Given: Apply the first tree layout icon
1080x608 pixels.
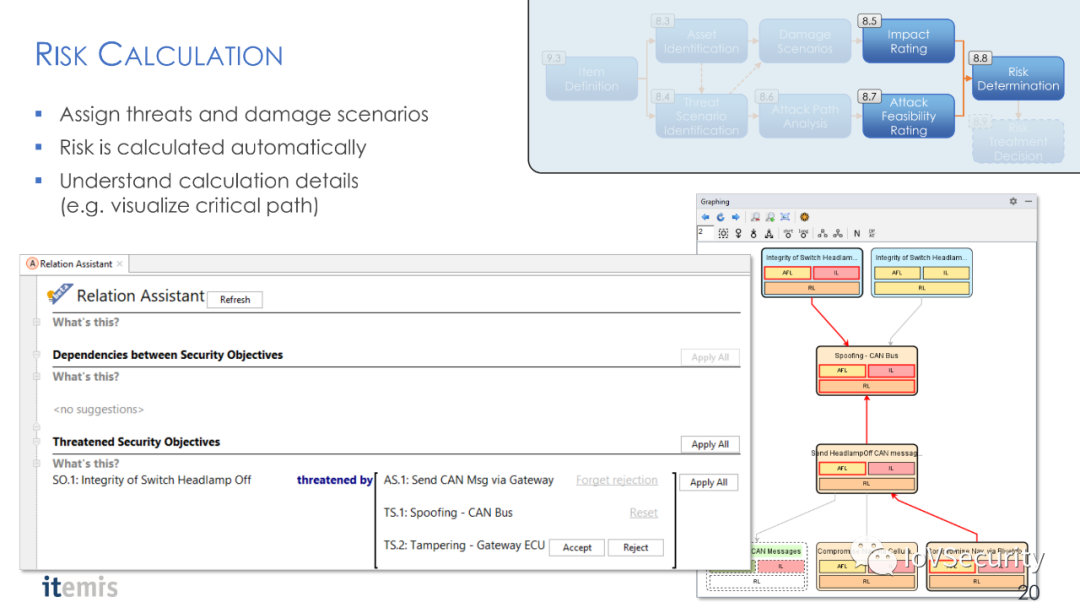Looking at the screenshot, I should click(x=822, y=233).
